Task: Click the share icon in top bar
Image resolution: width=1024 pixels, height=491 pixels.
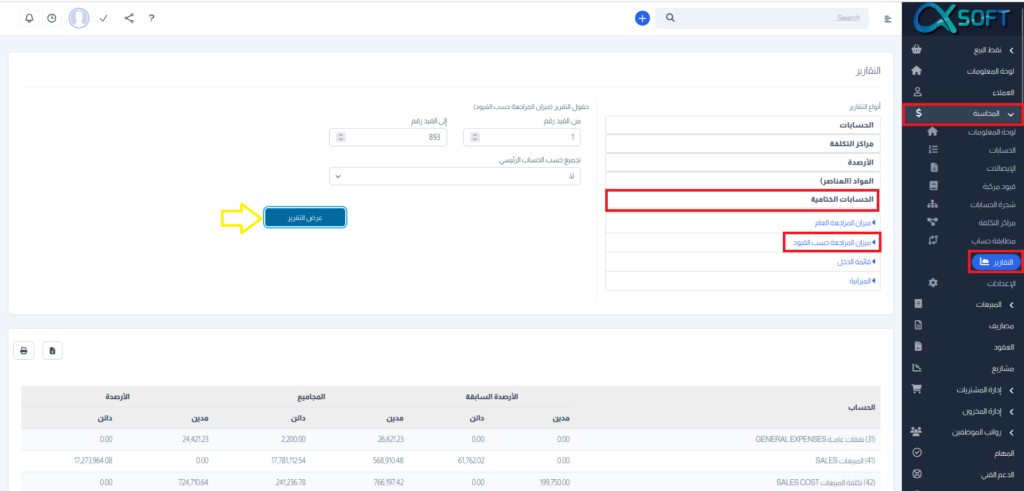Action: (129, 18)
